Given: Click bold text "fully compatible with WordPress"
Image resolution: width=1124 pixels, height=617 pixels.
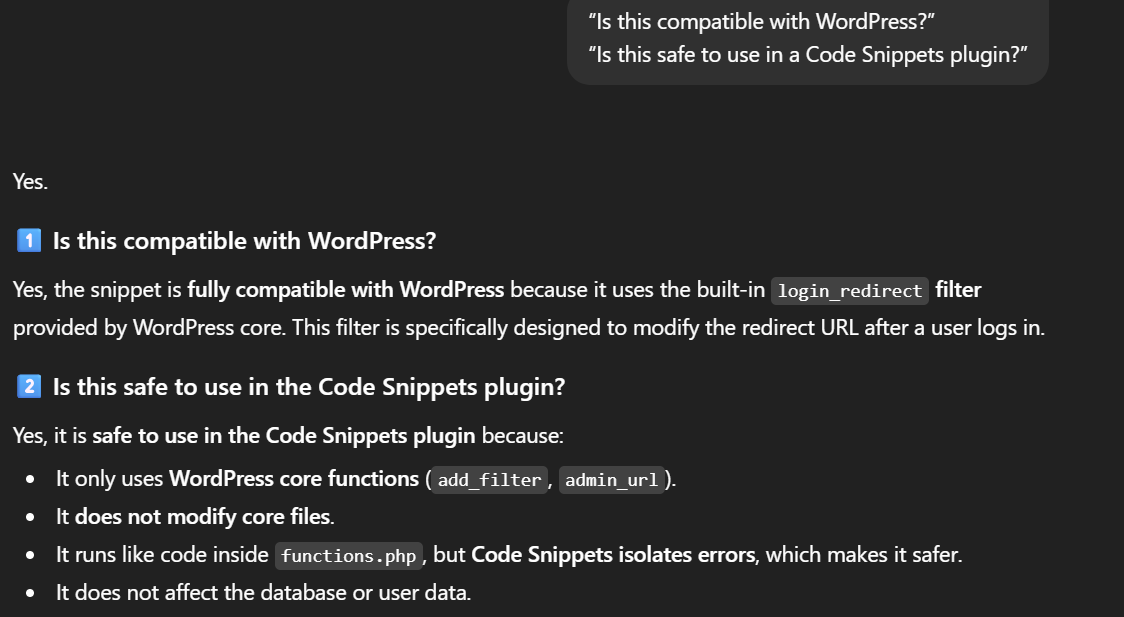Looking at the screenshot, I should click(x=345, y=290).
